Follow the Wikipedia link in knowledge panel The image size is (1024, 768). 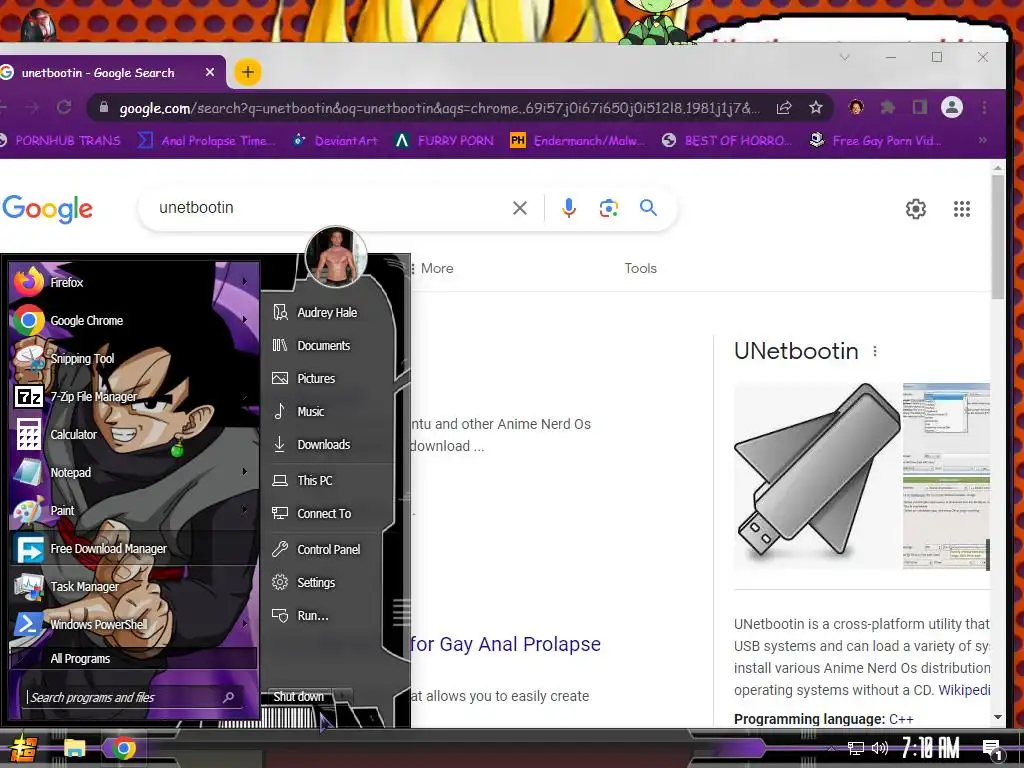[x=964, y=690]
